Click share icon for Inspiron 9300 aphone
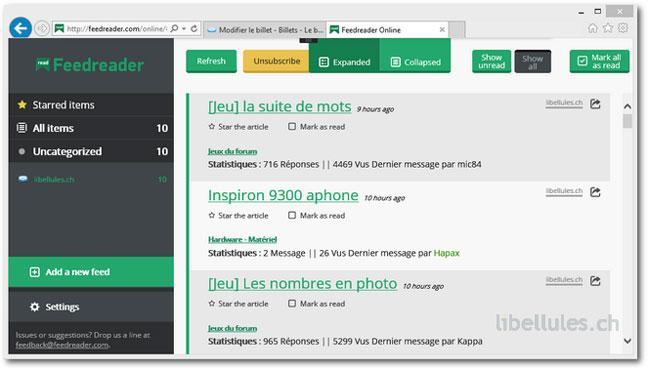The width and height of the screenshot is (648, 368). (595, 192)
